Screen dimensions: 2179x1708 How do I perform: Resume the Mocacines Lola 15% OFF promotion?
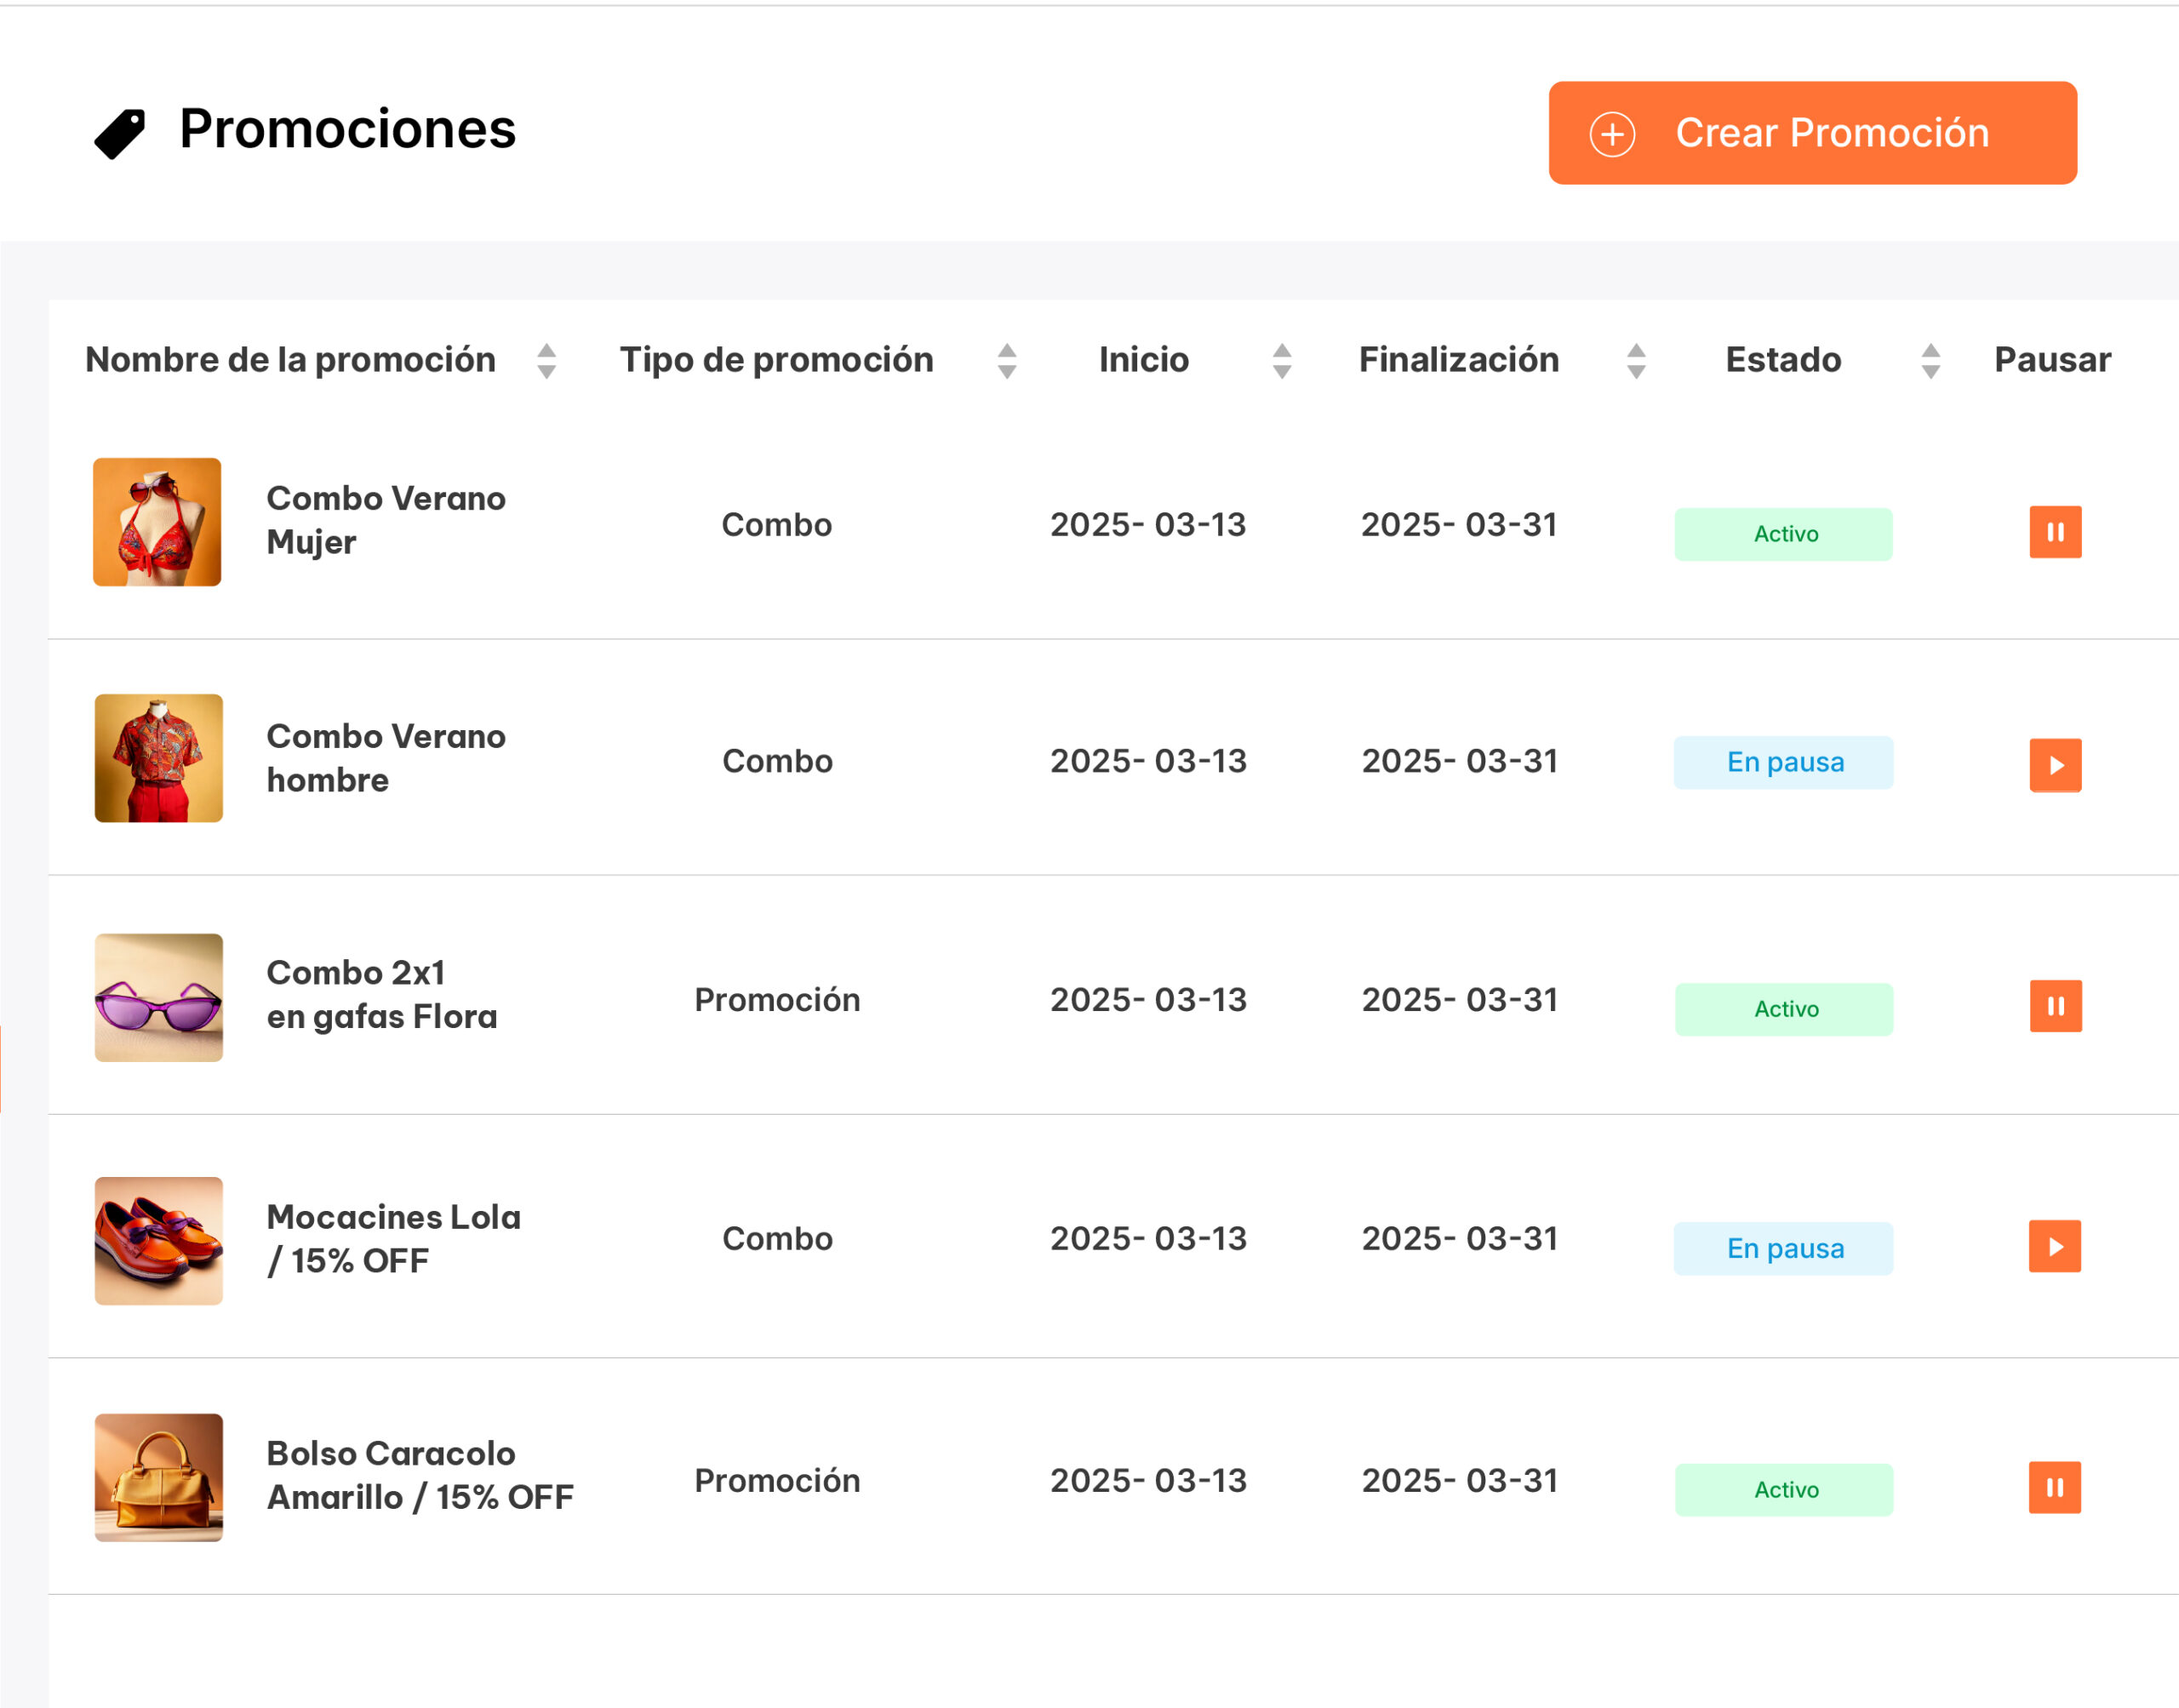[2054, 1246]
